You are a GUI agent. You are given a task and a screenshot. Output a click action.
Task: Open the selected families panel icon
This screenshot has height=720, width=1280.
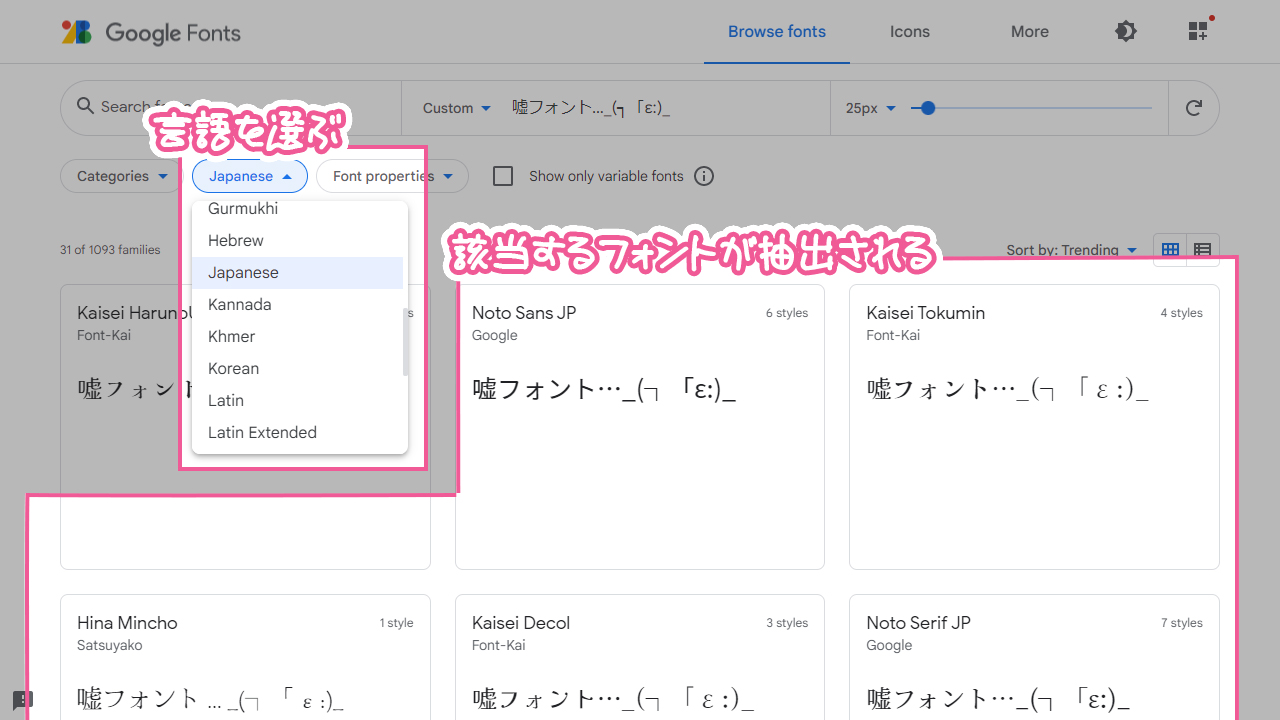click(x=1199, y=31)
